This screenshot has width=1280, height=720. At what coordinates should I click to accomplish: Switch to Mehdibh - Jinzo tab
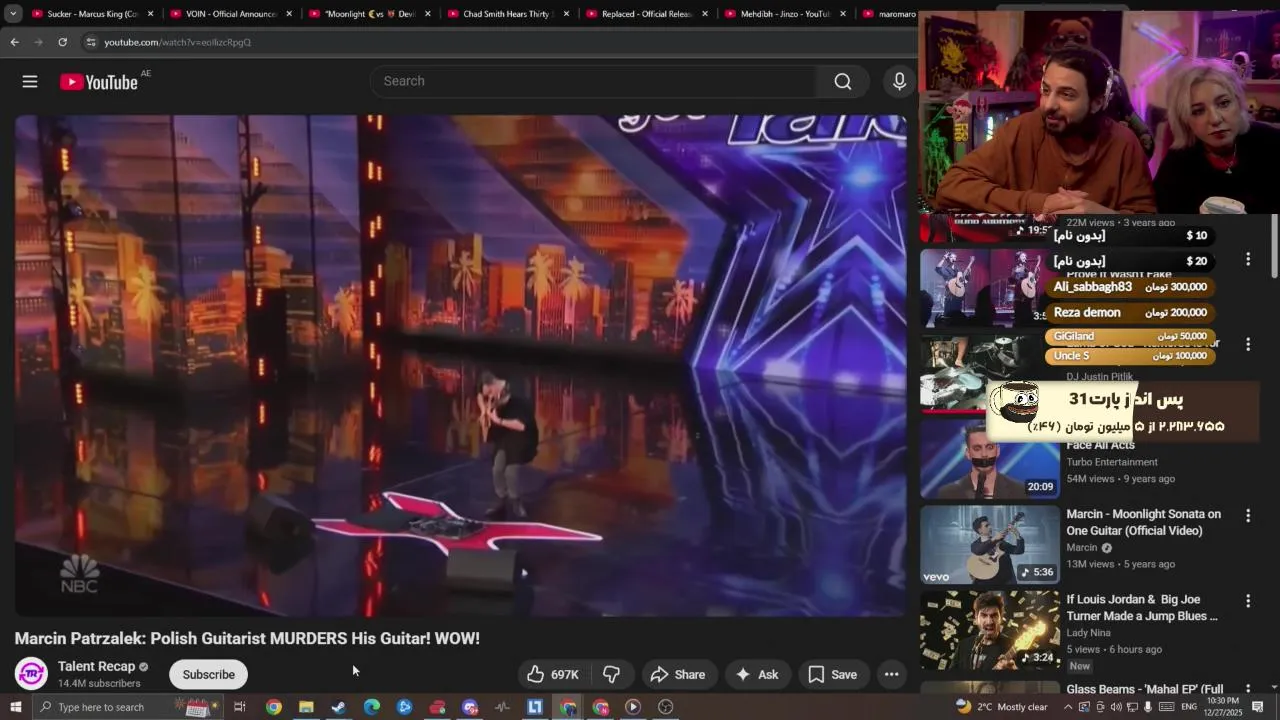[785, 14]
